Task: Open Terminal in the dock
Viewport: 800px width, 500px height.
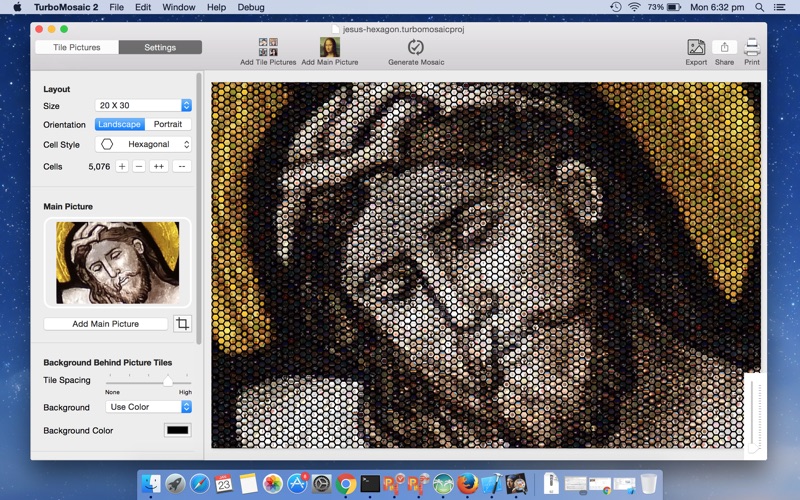Action: click(370, 483)
